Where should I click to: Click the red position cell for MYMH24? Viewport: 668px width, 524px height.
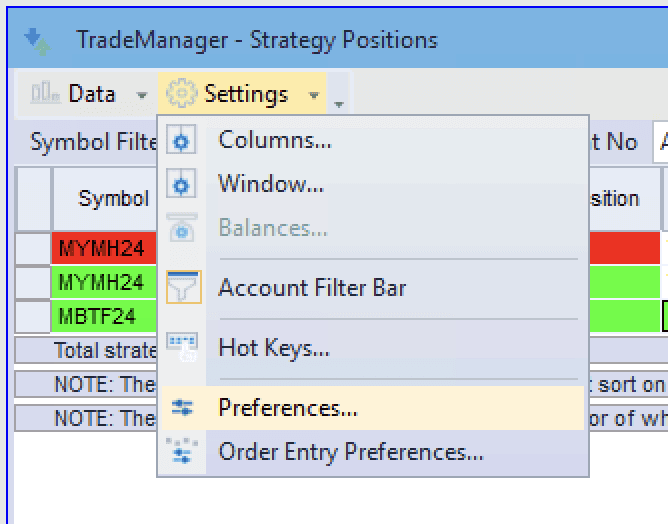tap(625, 248)
